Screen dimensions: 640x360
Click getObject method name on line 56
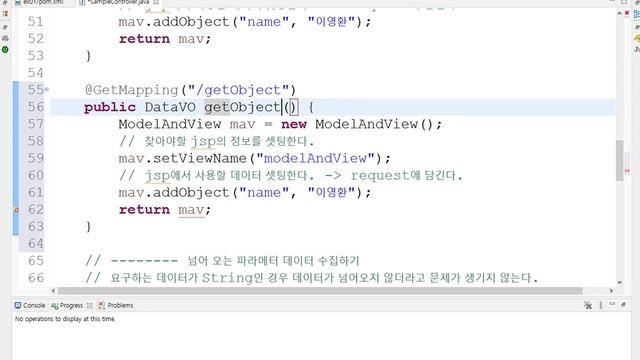[x=242, y=107]
